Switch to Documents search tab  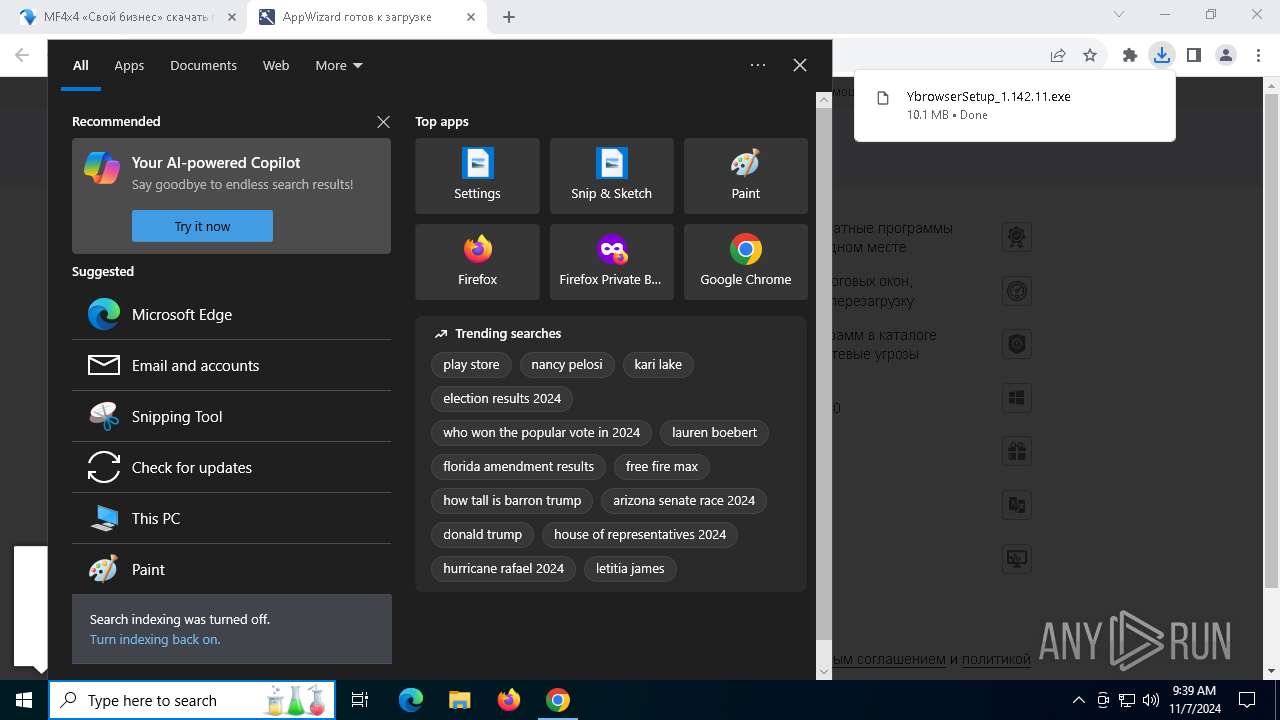coord(203,65)
